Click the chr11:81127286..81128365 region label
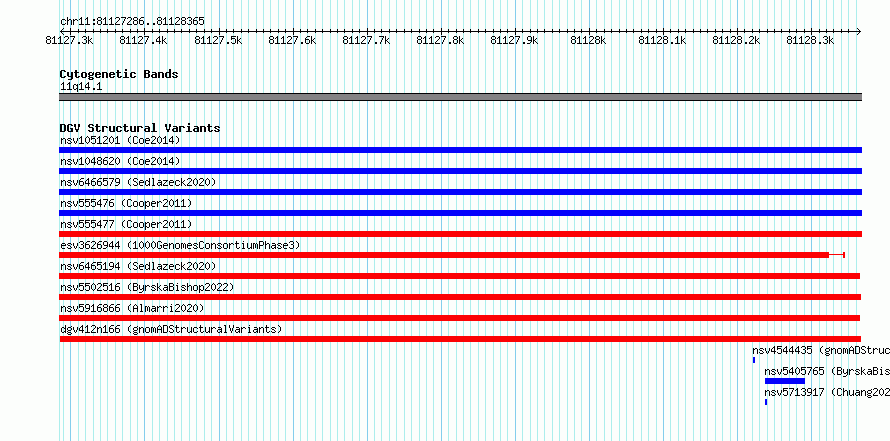 tap(132, 22)
